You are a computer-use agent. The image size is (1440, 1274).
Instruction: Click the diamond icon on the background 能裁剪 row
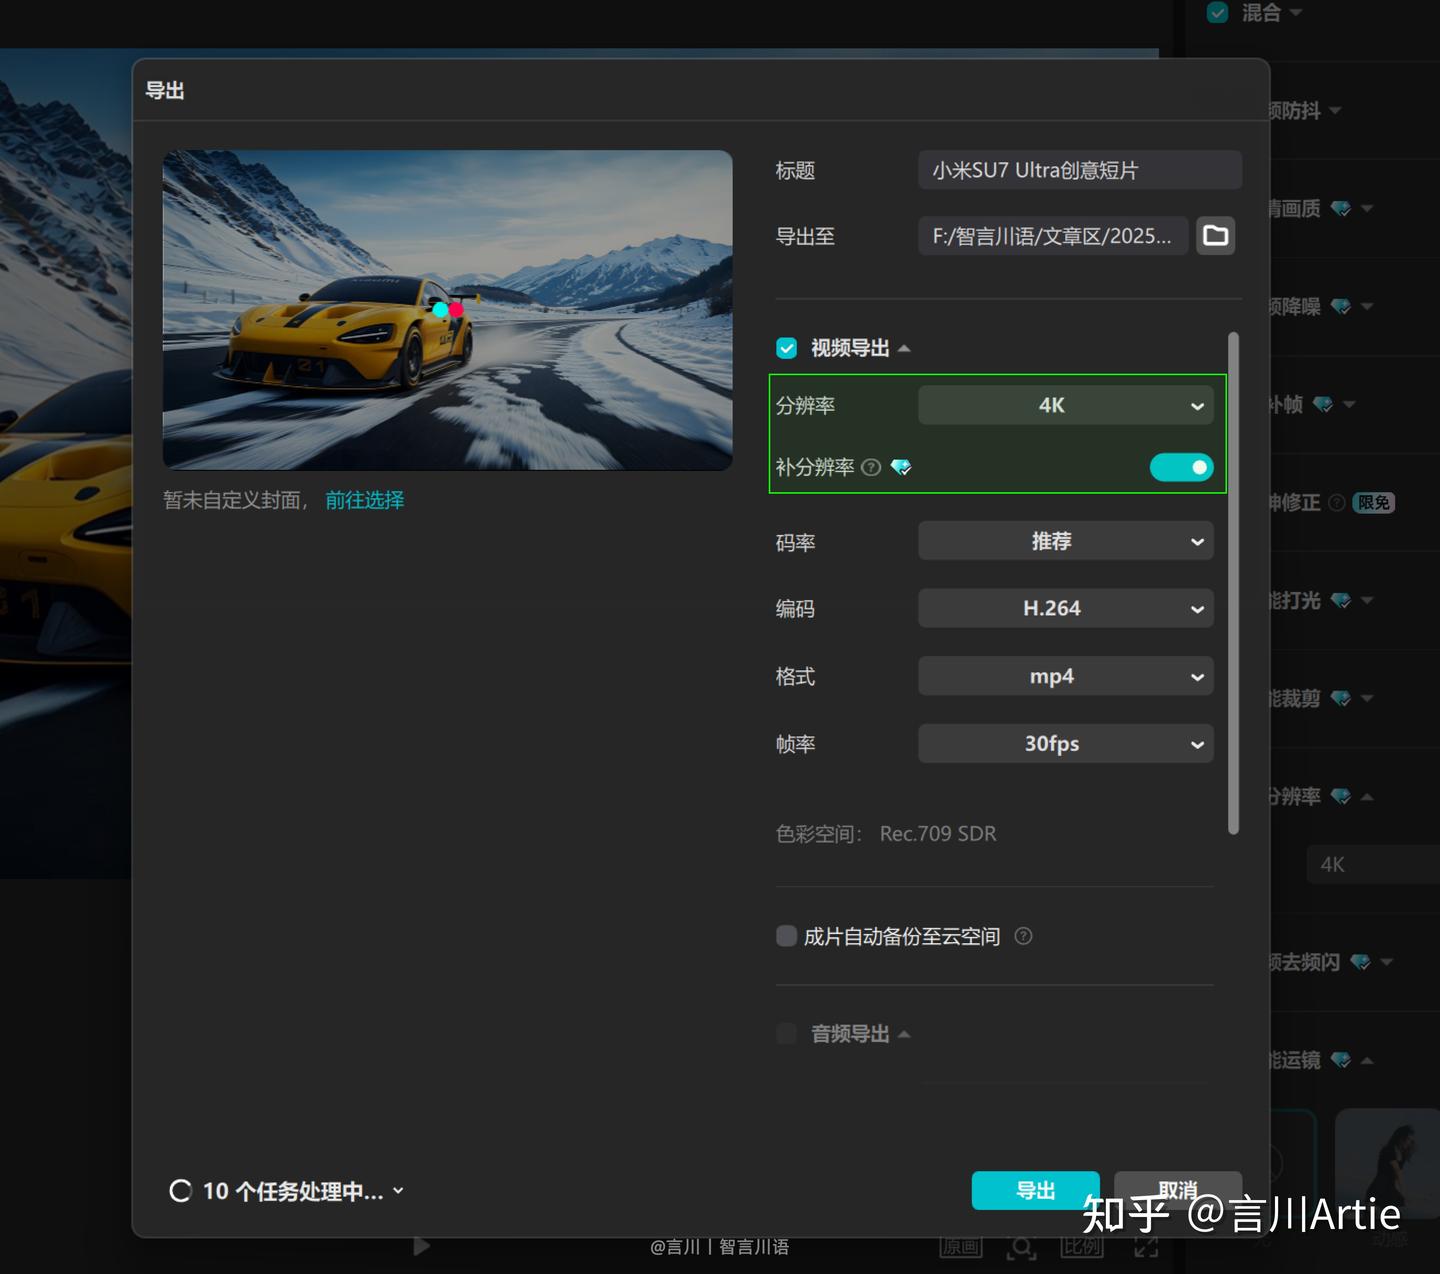tap(1341, 698)
